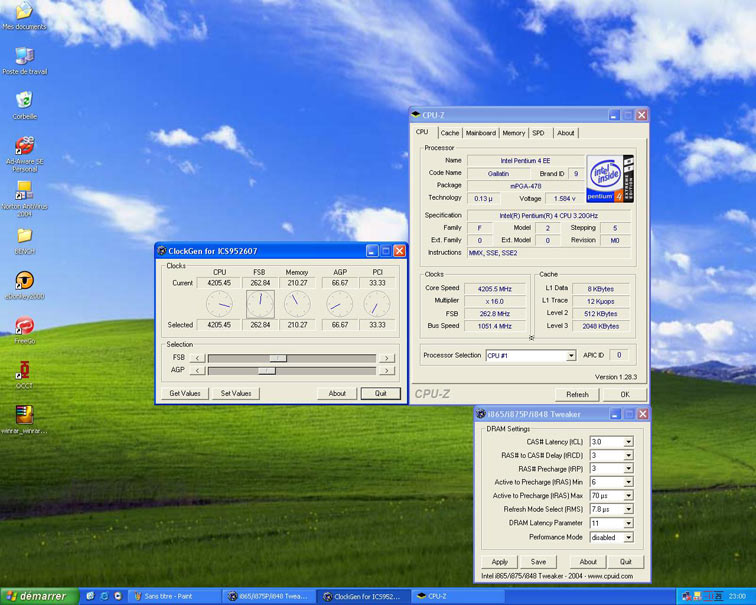This screenshot has height=605, width=756.
Task: Click AGP slider left arrow
Action: (x=197, y=371)
